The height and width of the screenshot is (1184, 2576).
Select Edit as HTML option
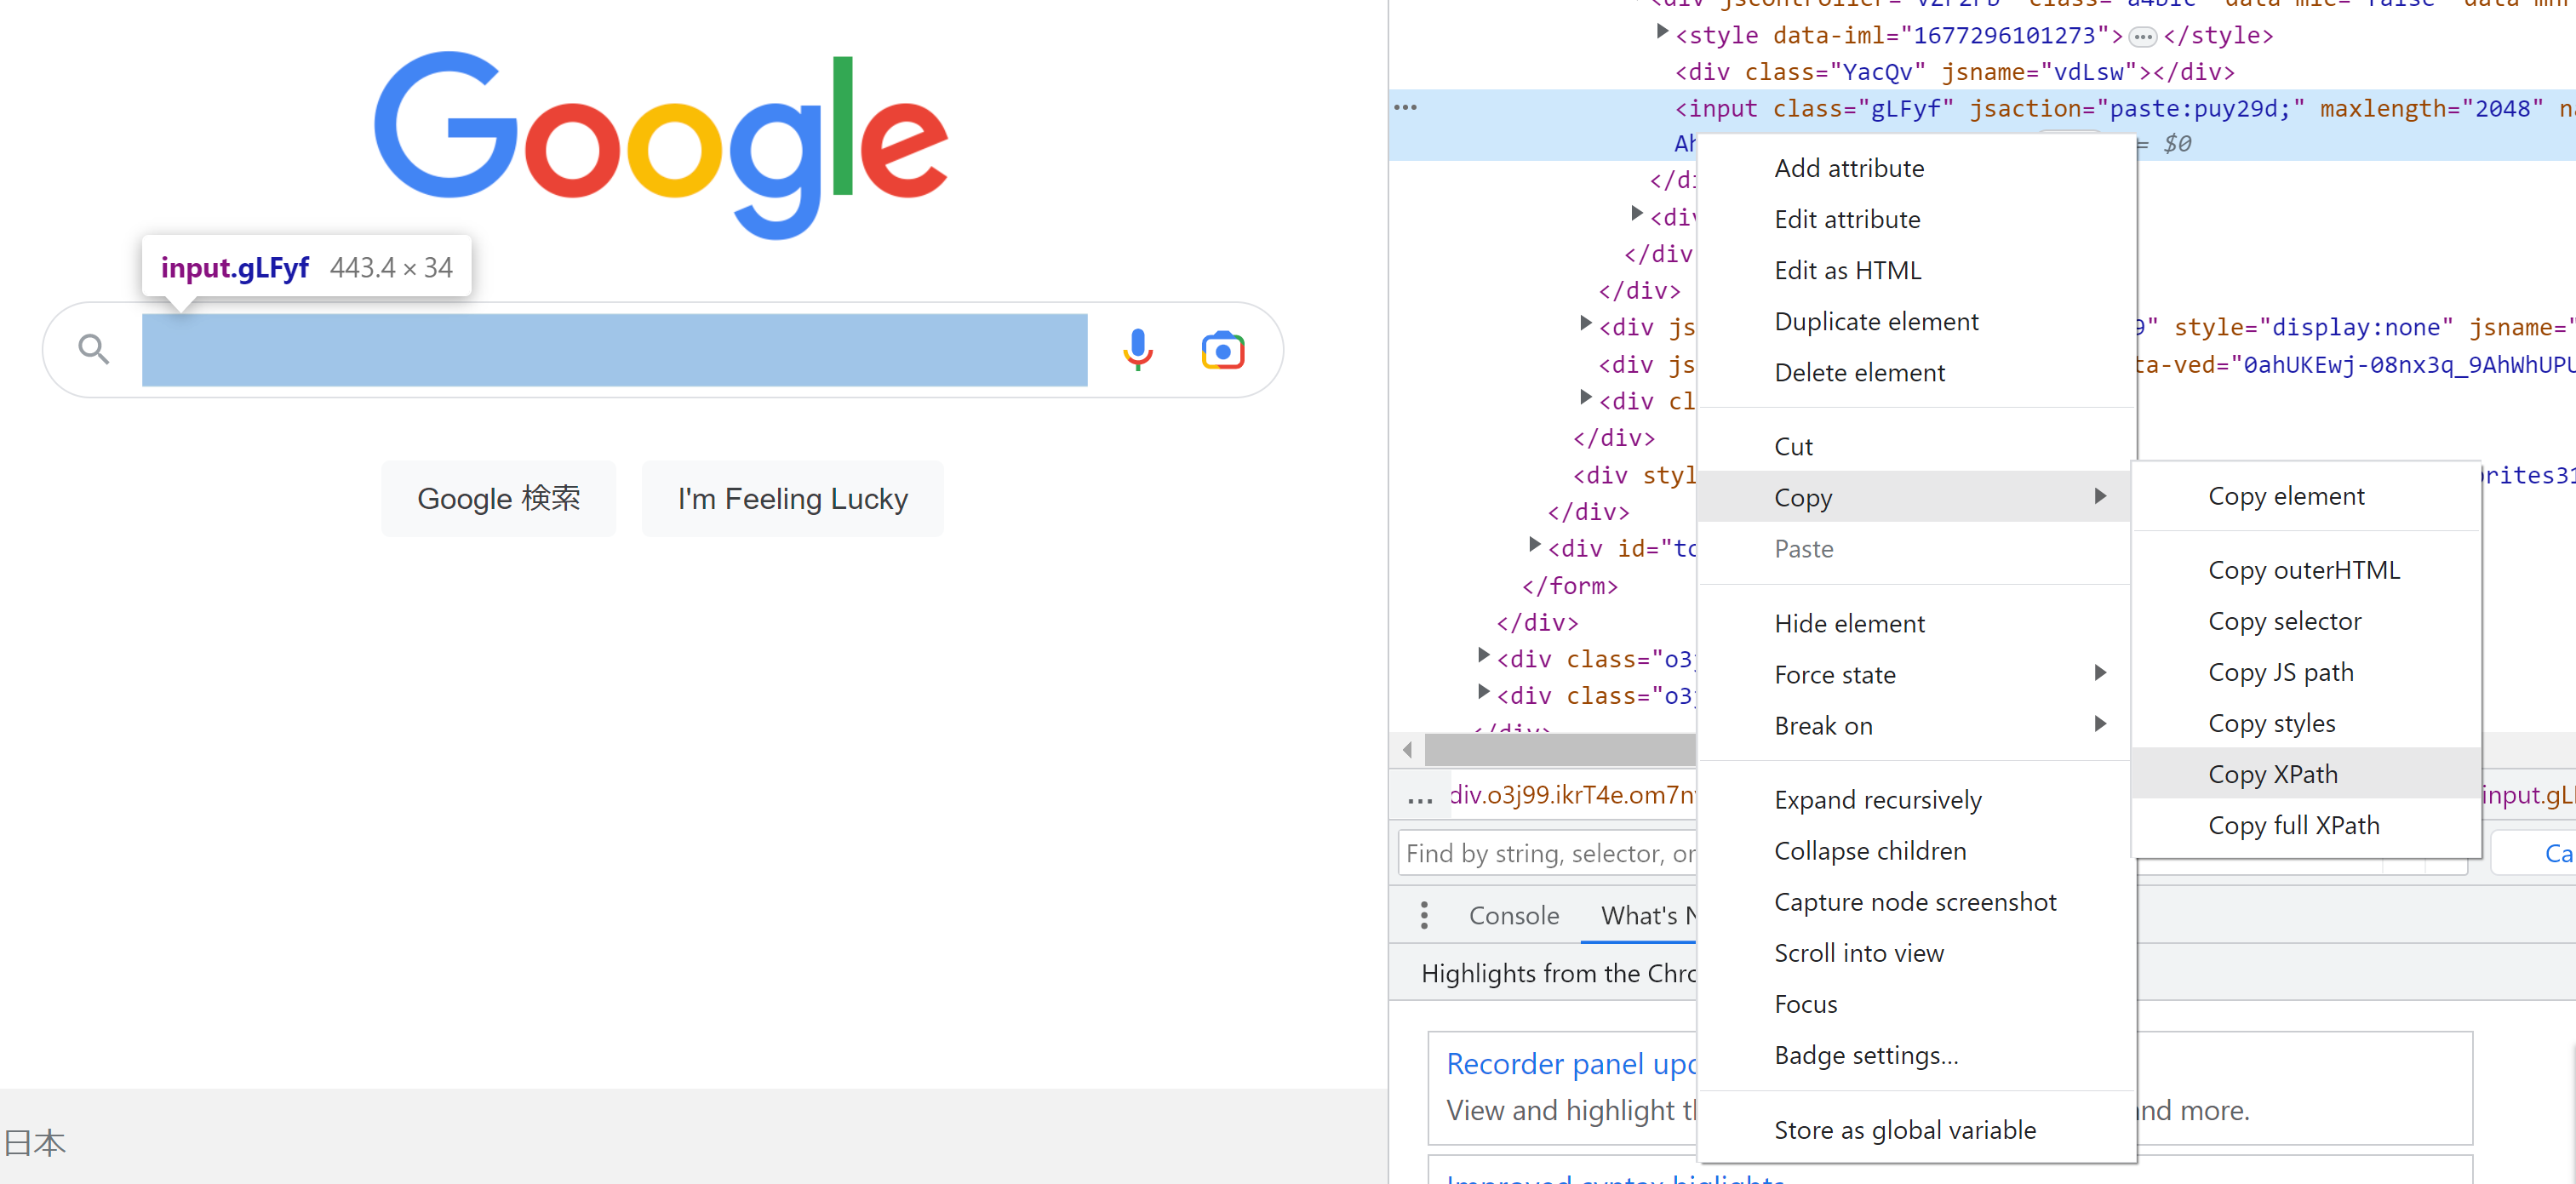pyautogui.click(x=1847, y=270)
